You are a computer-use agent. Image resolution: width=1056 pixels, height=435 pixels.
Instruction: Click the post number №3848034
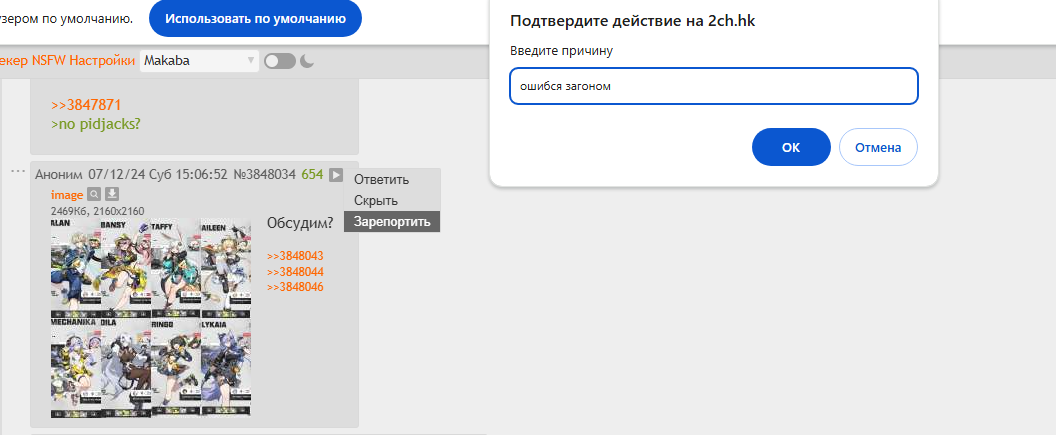click(x=265, y=175)
